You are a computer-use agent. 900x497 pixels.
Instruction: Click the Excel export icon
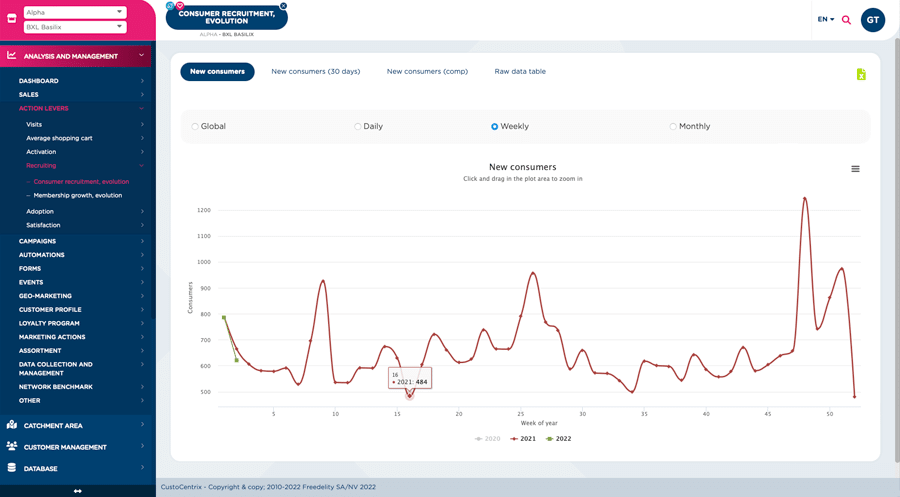pos(860,74)
